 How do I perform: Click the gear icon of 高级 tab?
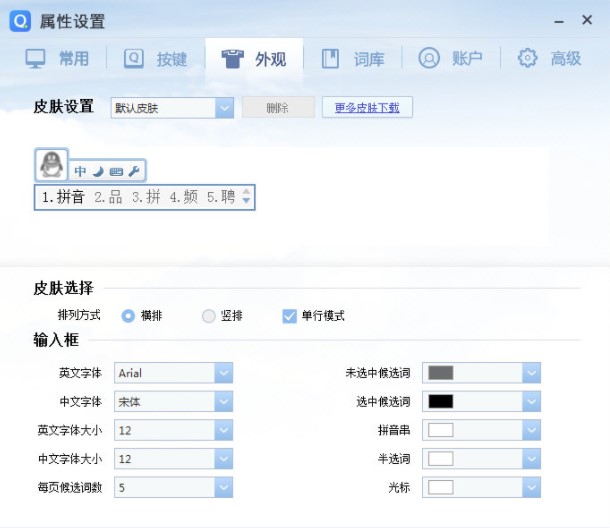pyautogui.click(x=527, y=58)
